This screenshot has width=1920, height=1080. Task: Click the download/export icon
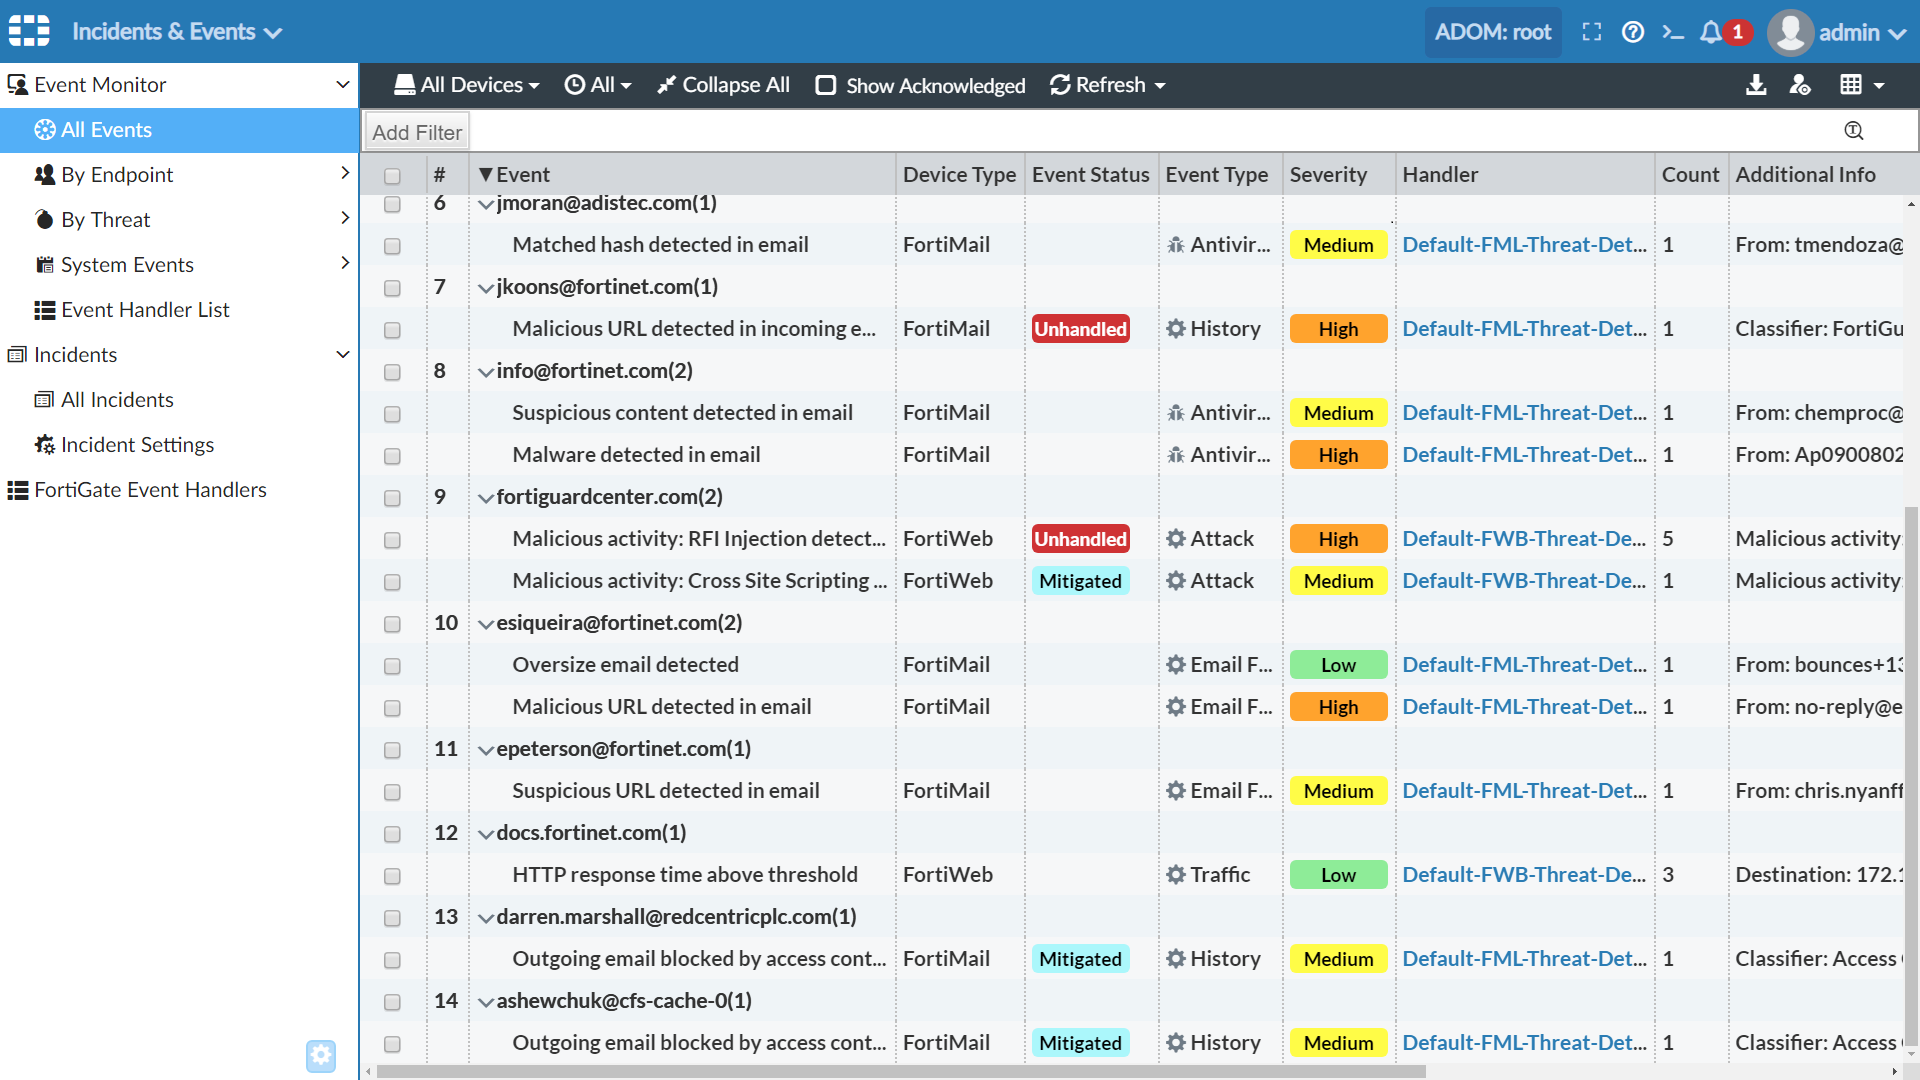pyautogui.click(x=1756, y=84)
